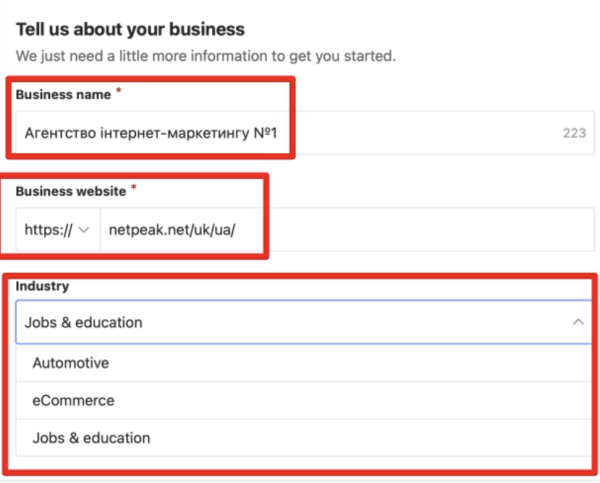Viewport: 600px width, 483px height.
Task: Collapse the Industry dropdown with the up chevron
Action: click(578, 322)
